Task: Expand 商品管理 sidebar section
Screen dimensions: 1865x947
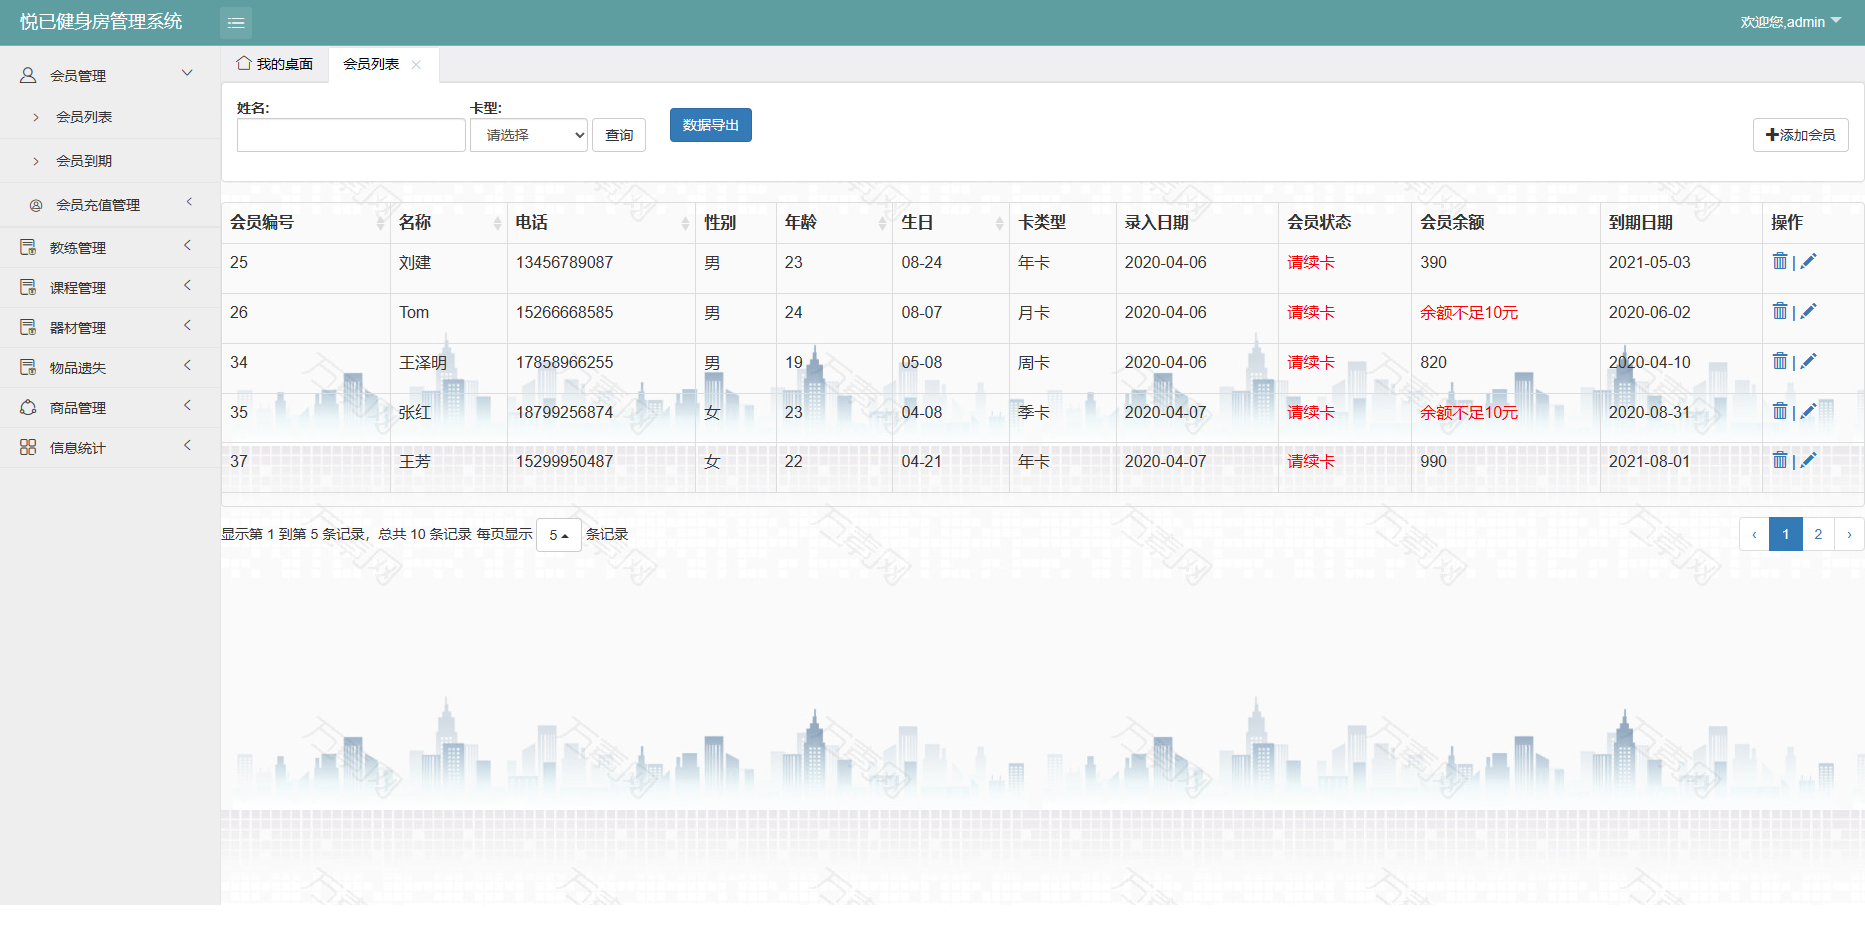Action: (78, 408)
